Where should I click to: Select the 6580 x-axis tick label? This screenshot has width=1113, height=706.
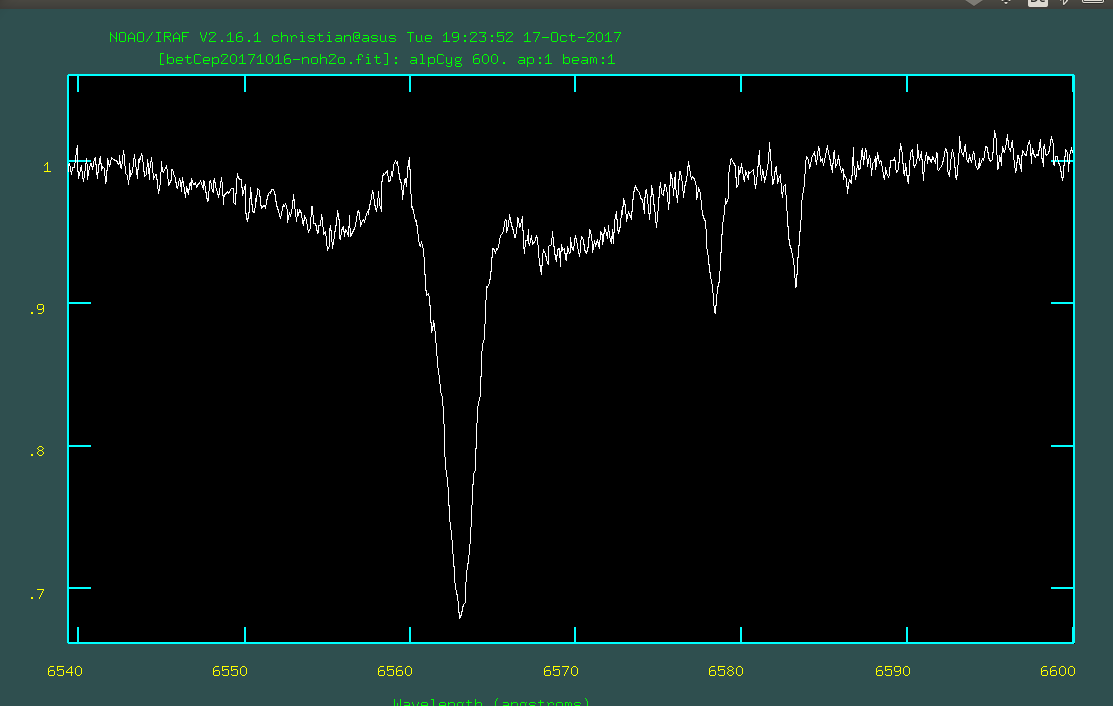pyautogui.click(x=726, y=670)
